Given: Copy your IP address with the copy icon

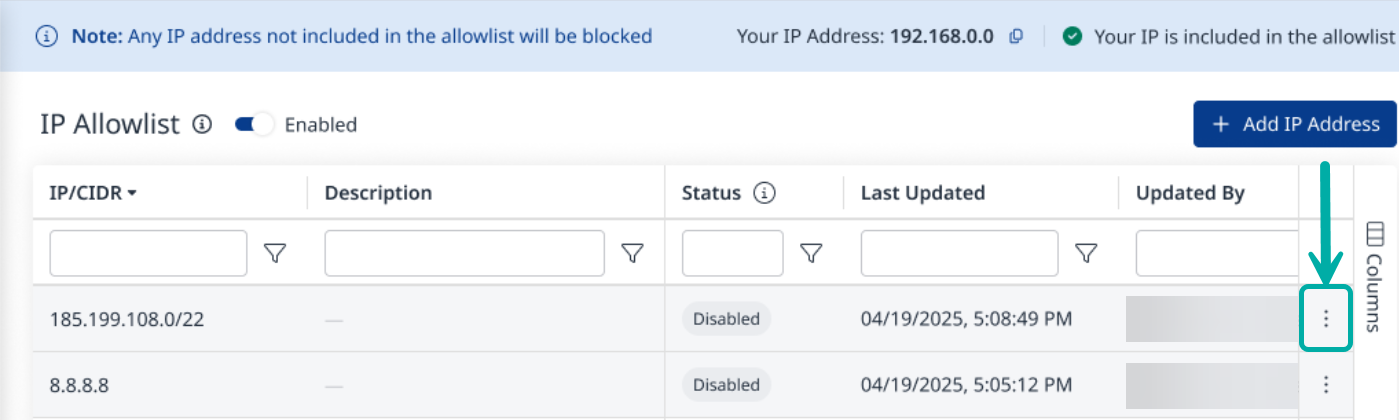Looking at the screenshot, I should click(x=1016, y=37).
